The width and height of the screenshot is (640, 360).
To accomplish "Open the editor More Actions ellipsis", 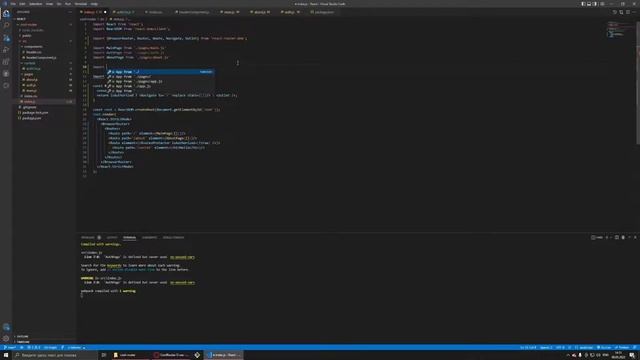I will tap(634, 12).
